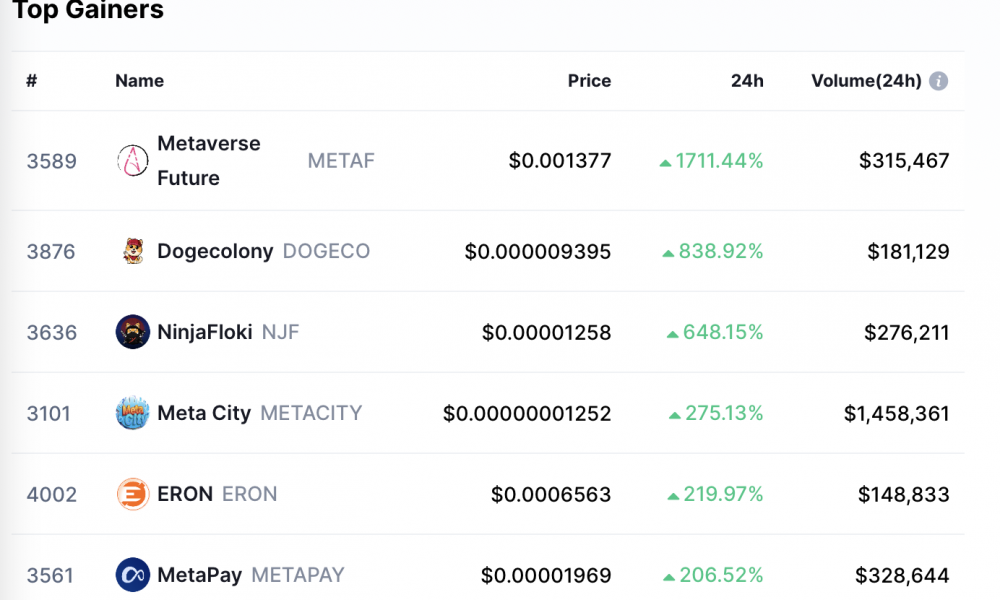
Task: Sort by the Name column header
Action: click(140, 81)
